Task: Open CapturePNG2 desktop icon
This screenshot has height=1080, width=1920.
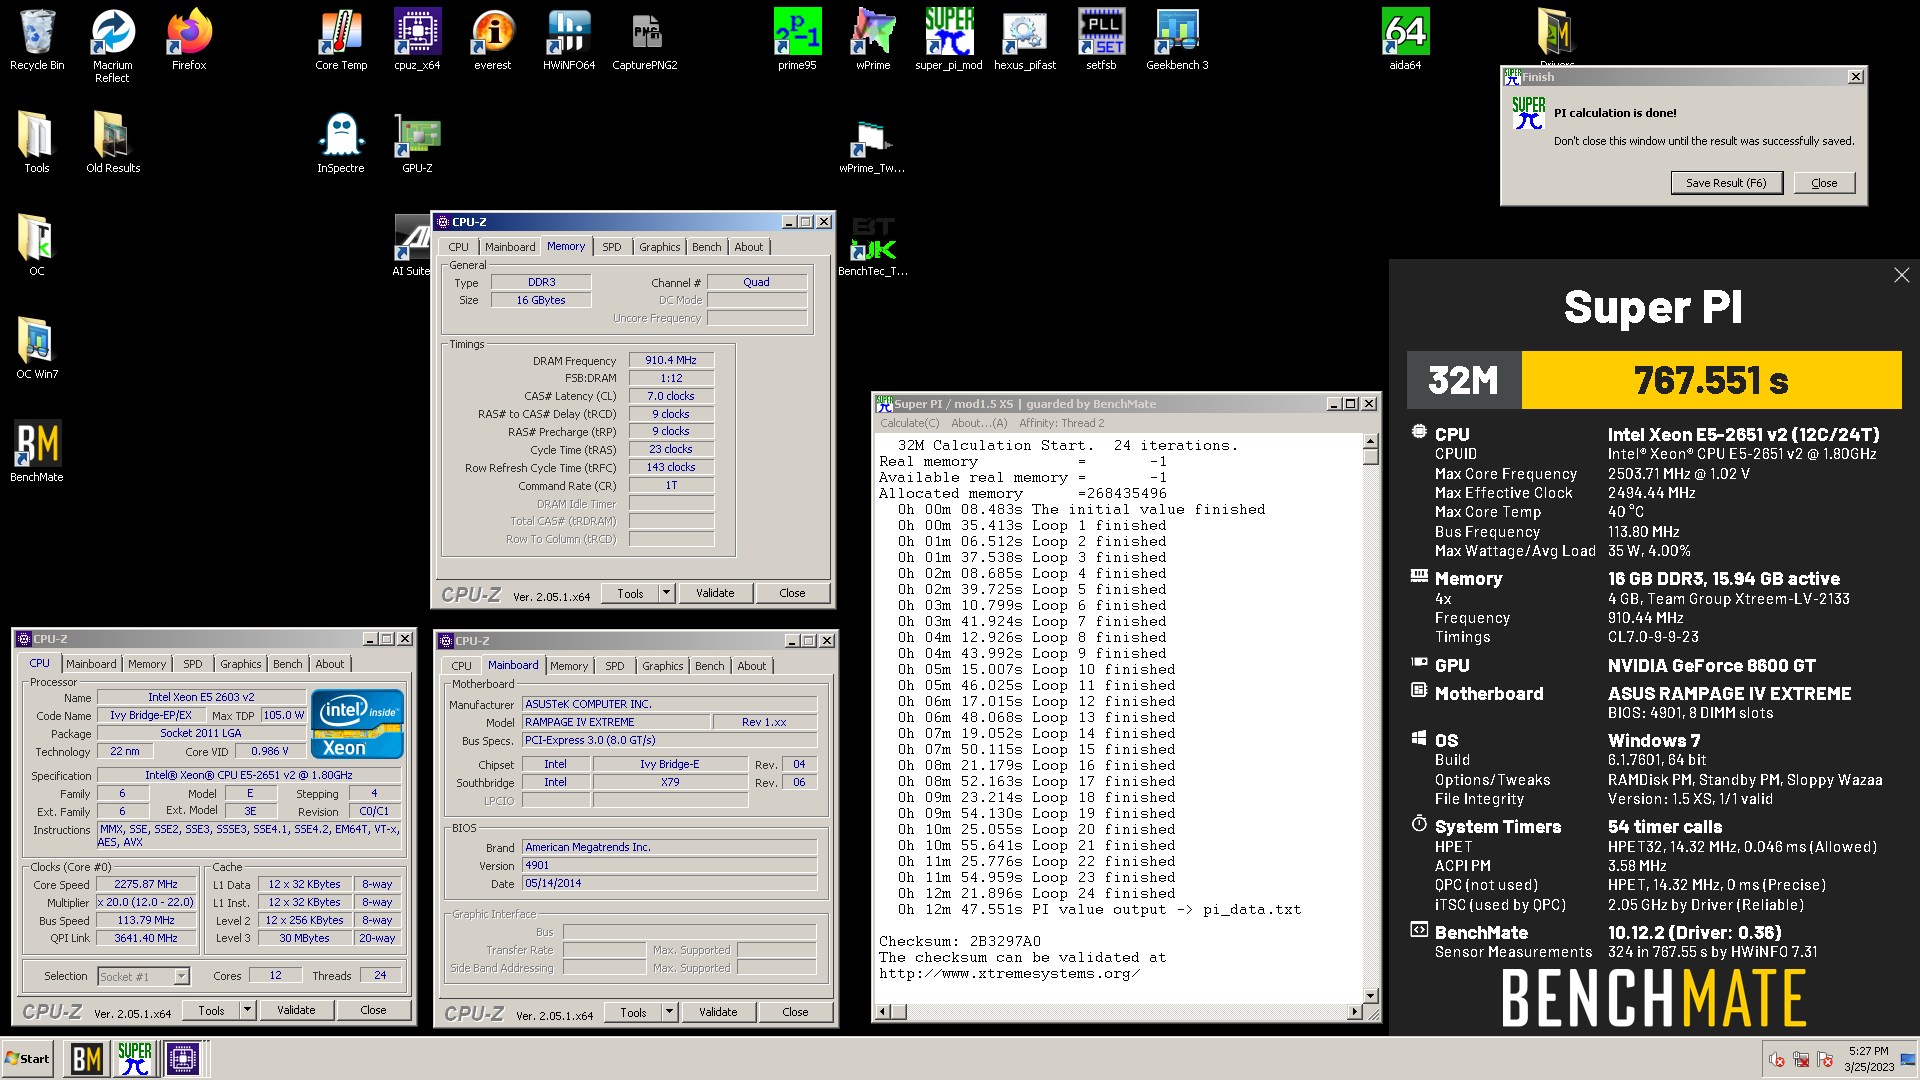Action: pos(645,40)
